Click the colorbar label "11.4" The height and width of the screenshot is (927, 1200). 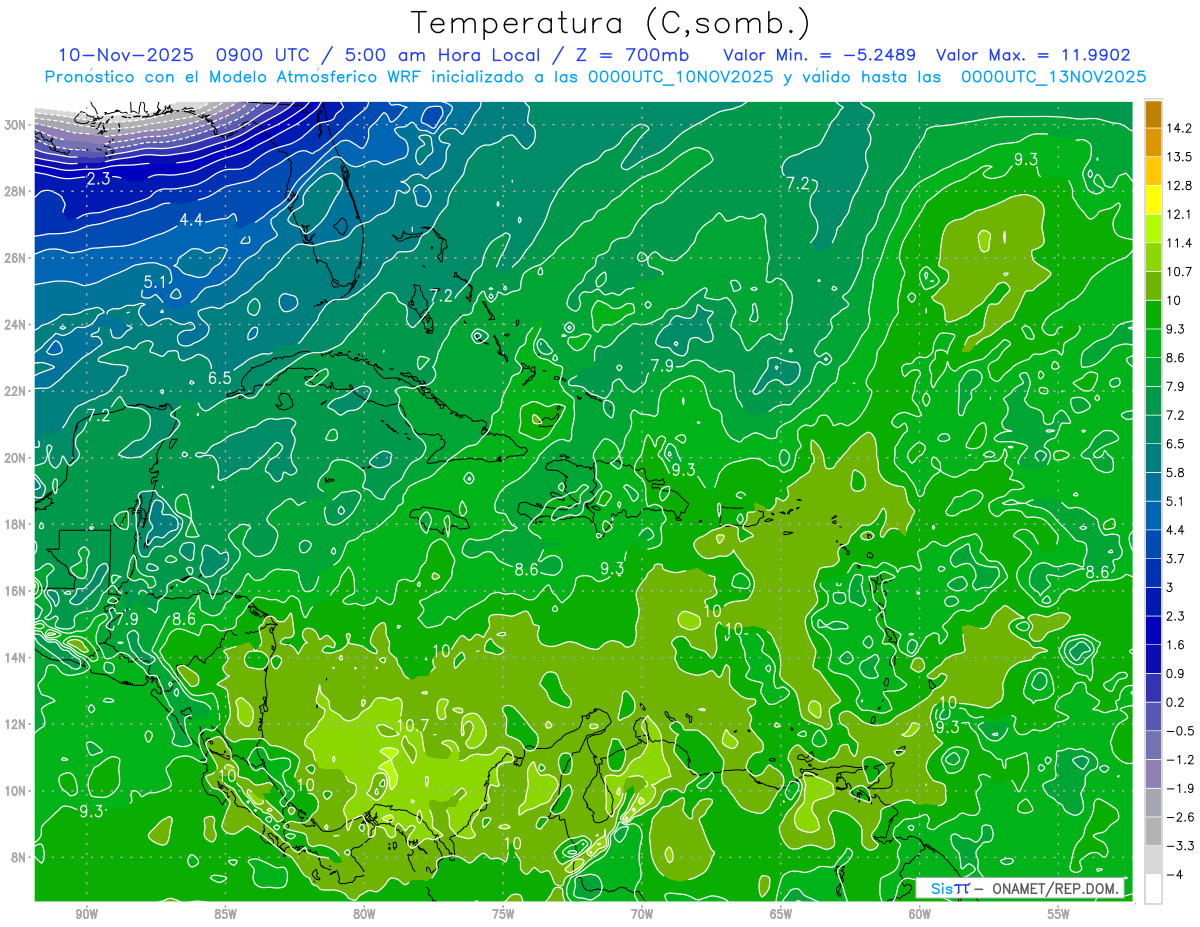(1179, 243)
